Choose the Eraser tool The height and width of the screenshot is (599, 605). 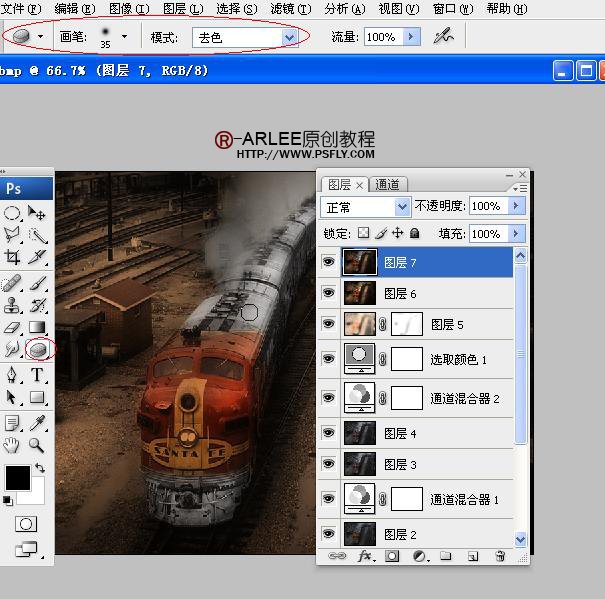pos(12,328)
